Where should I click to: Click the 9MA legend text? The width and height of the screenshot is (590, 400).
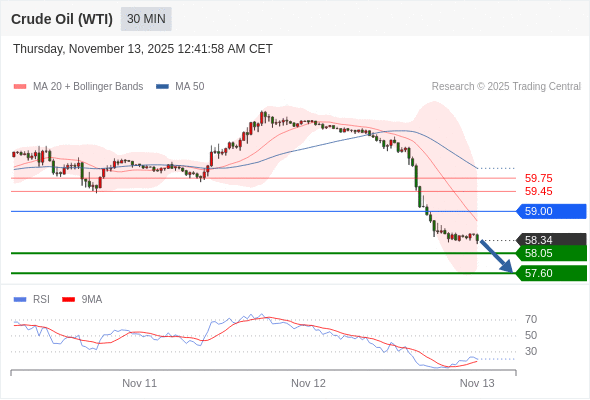coord(92,300)
